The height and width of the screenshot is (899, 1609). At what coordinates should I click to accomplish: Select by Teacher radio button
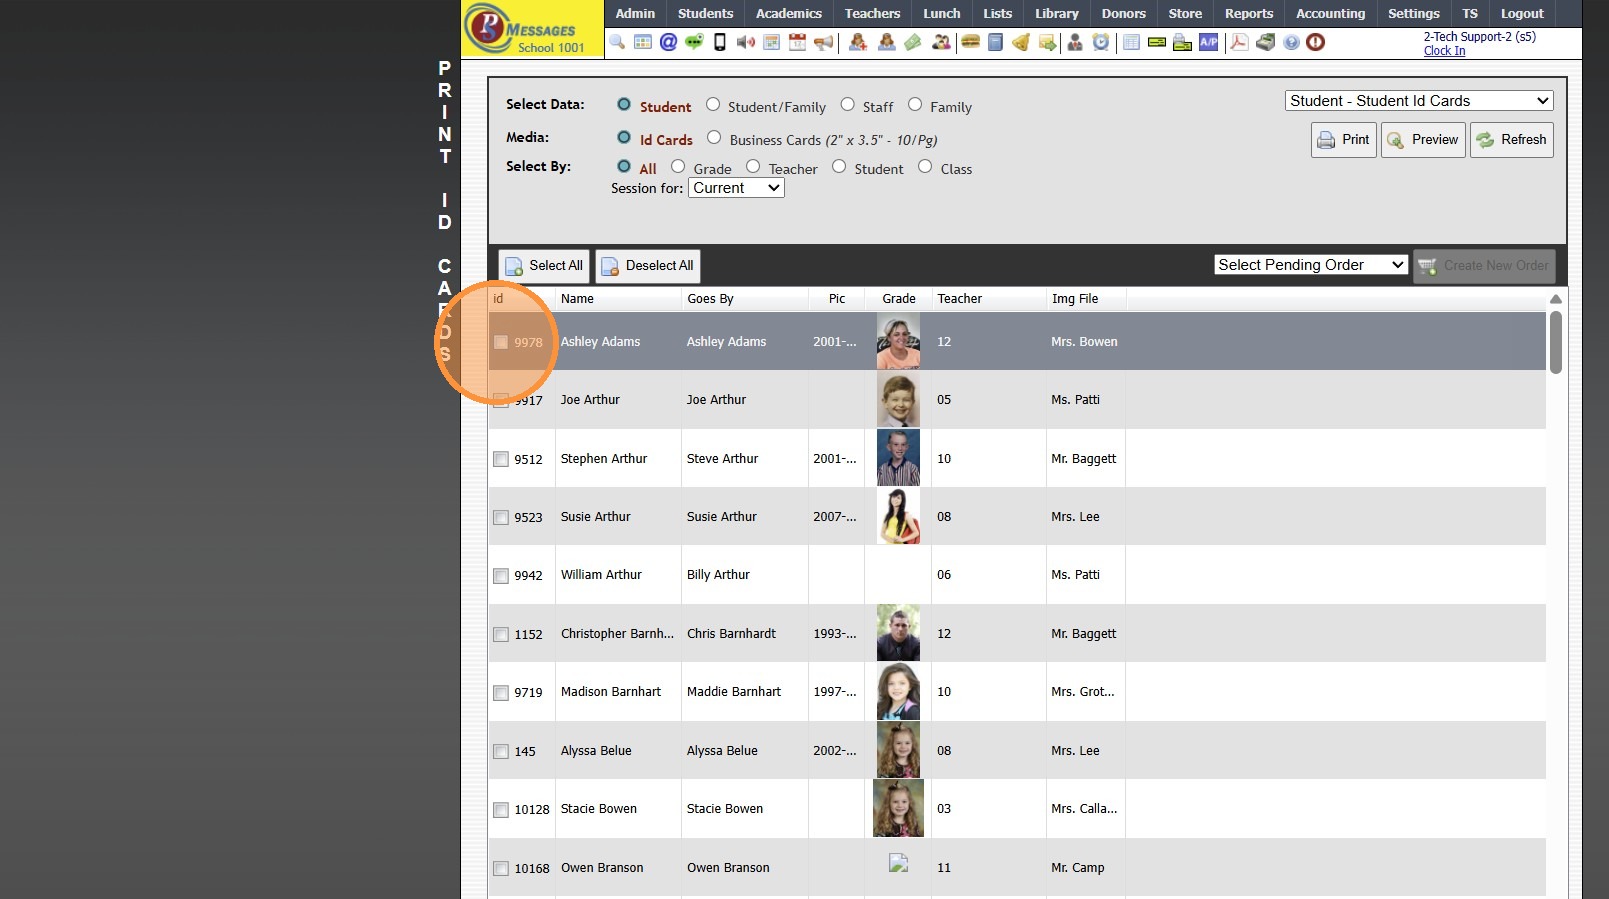753,167
